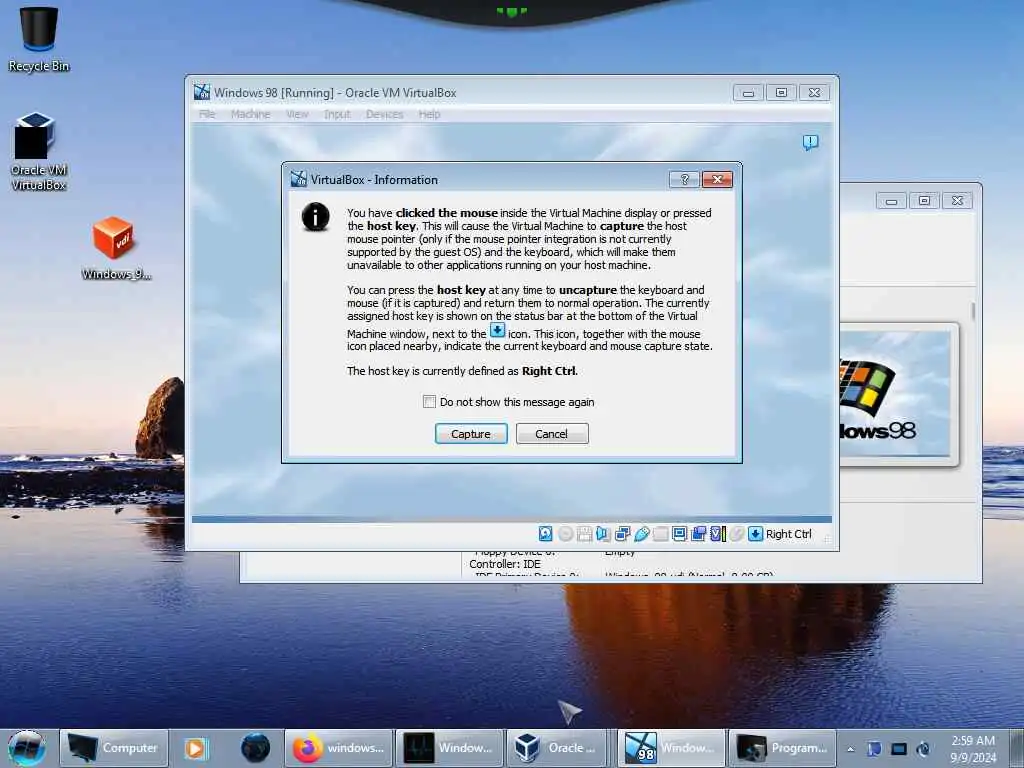
Task: Click the blue notification icon in VM window
Action: pyautogui.click(x=810, y=142)
